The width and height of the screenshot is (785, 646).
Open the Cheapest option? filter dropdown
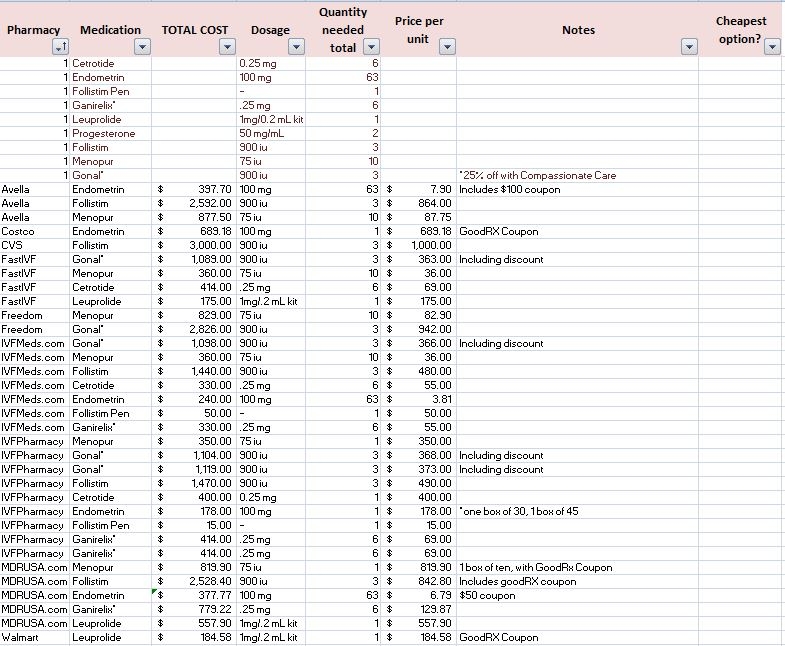772,47
